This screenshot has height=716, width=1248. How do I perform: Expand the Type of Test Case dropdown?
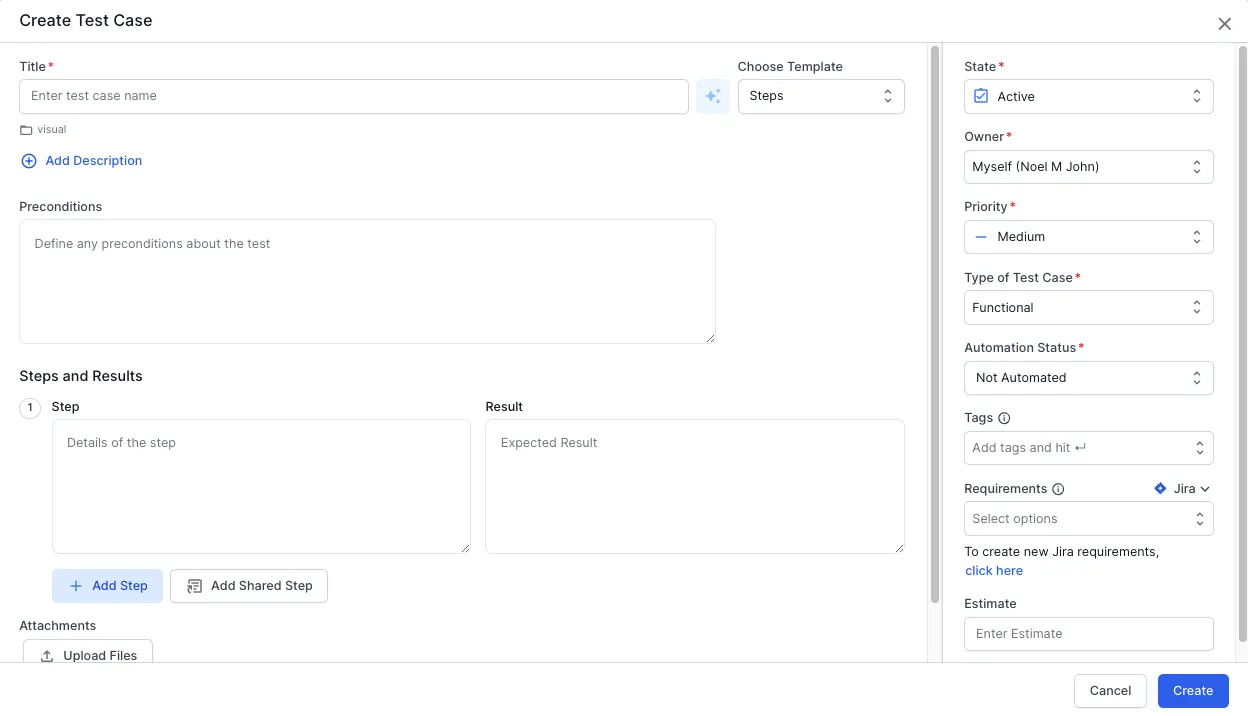pyautogui.click(x=1088, y=308)
